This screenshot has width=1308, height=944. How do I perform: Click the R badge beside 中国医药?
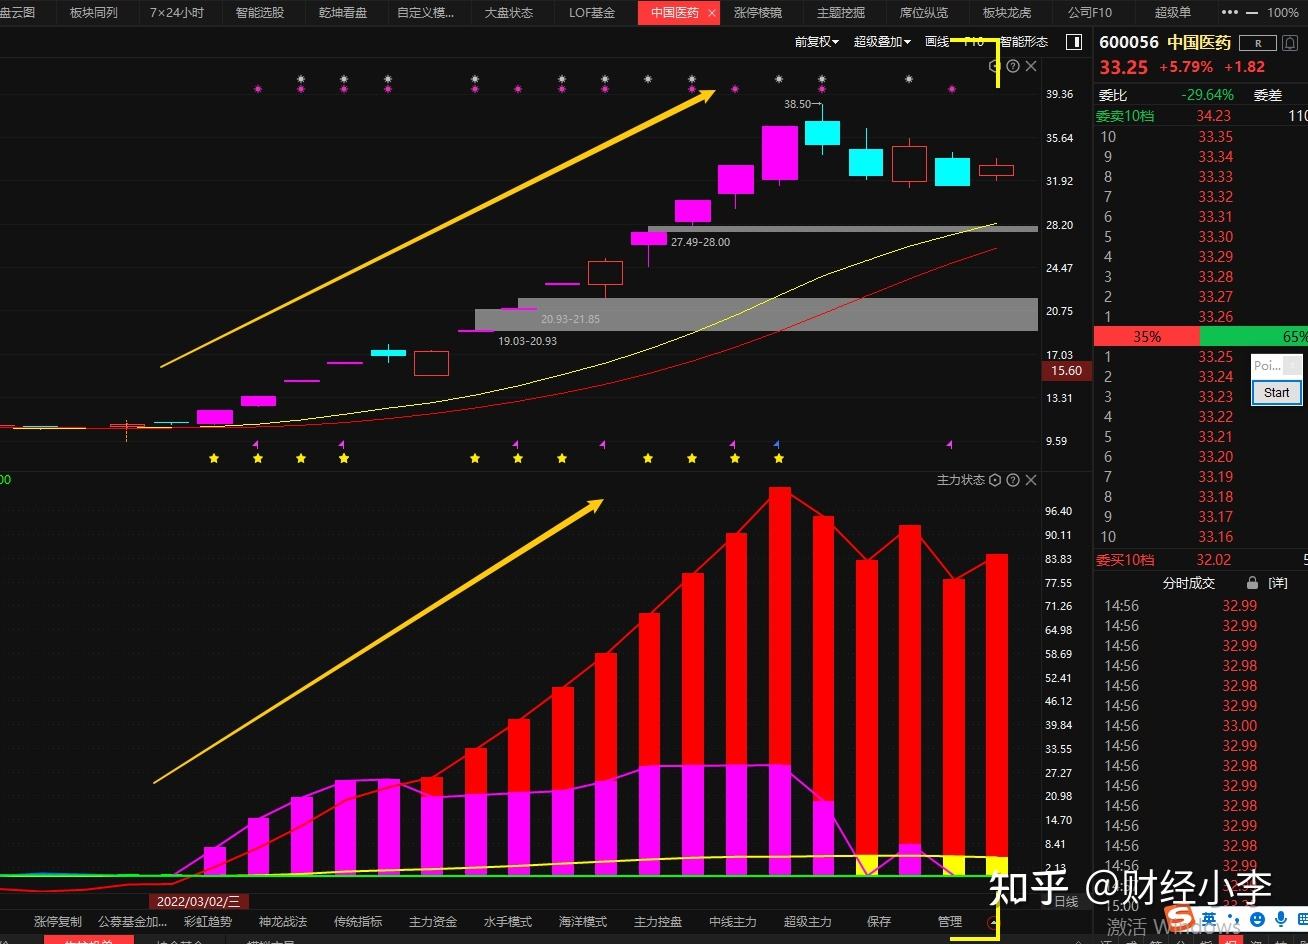tap(1257, 43)
